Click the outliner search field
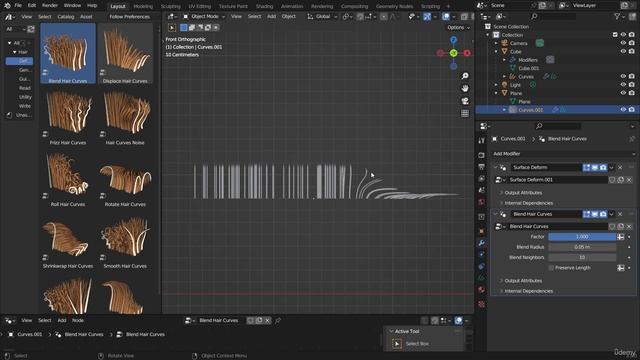 (x=553, y=16)
